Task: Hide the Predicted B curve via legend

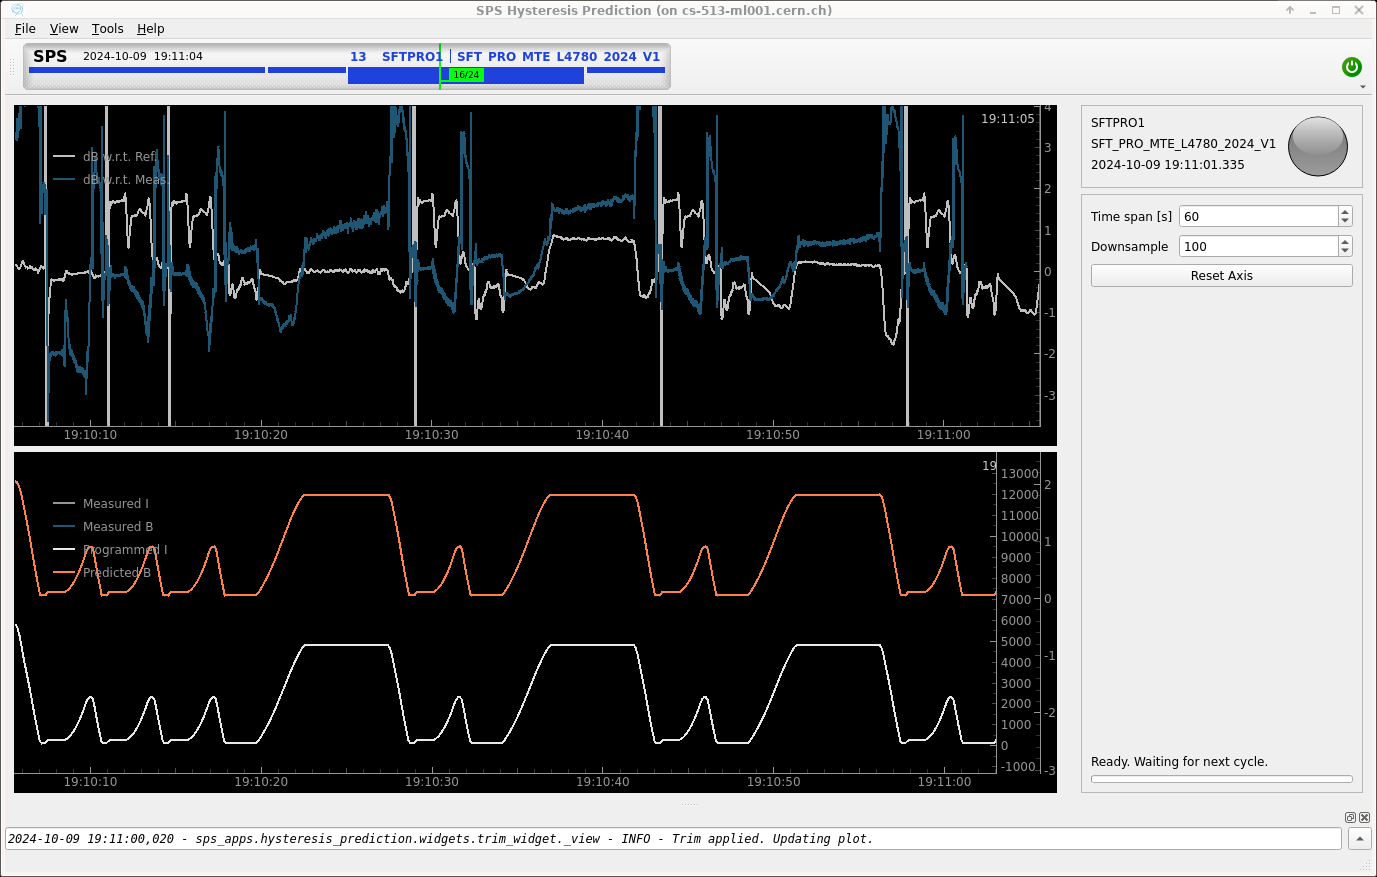Action: point(116,573)
